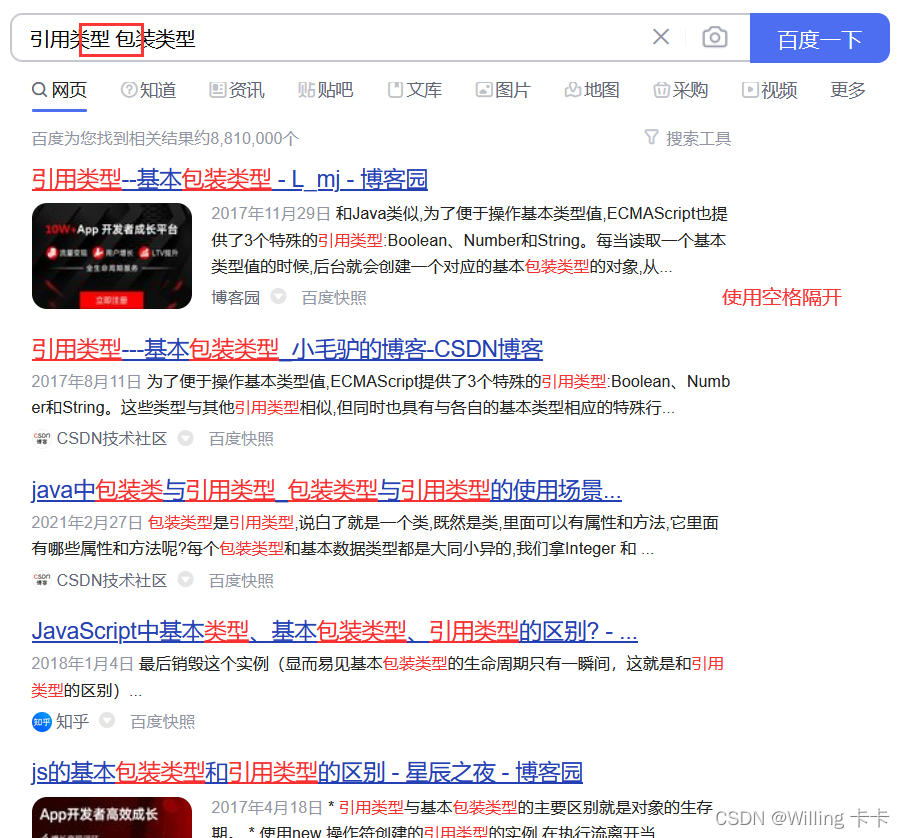This screenshot has height=838, width=905.
Task: Open CSDN技术社区 source under the 小毛驴 result
Action: [x=112, y=439]
